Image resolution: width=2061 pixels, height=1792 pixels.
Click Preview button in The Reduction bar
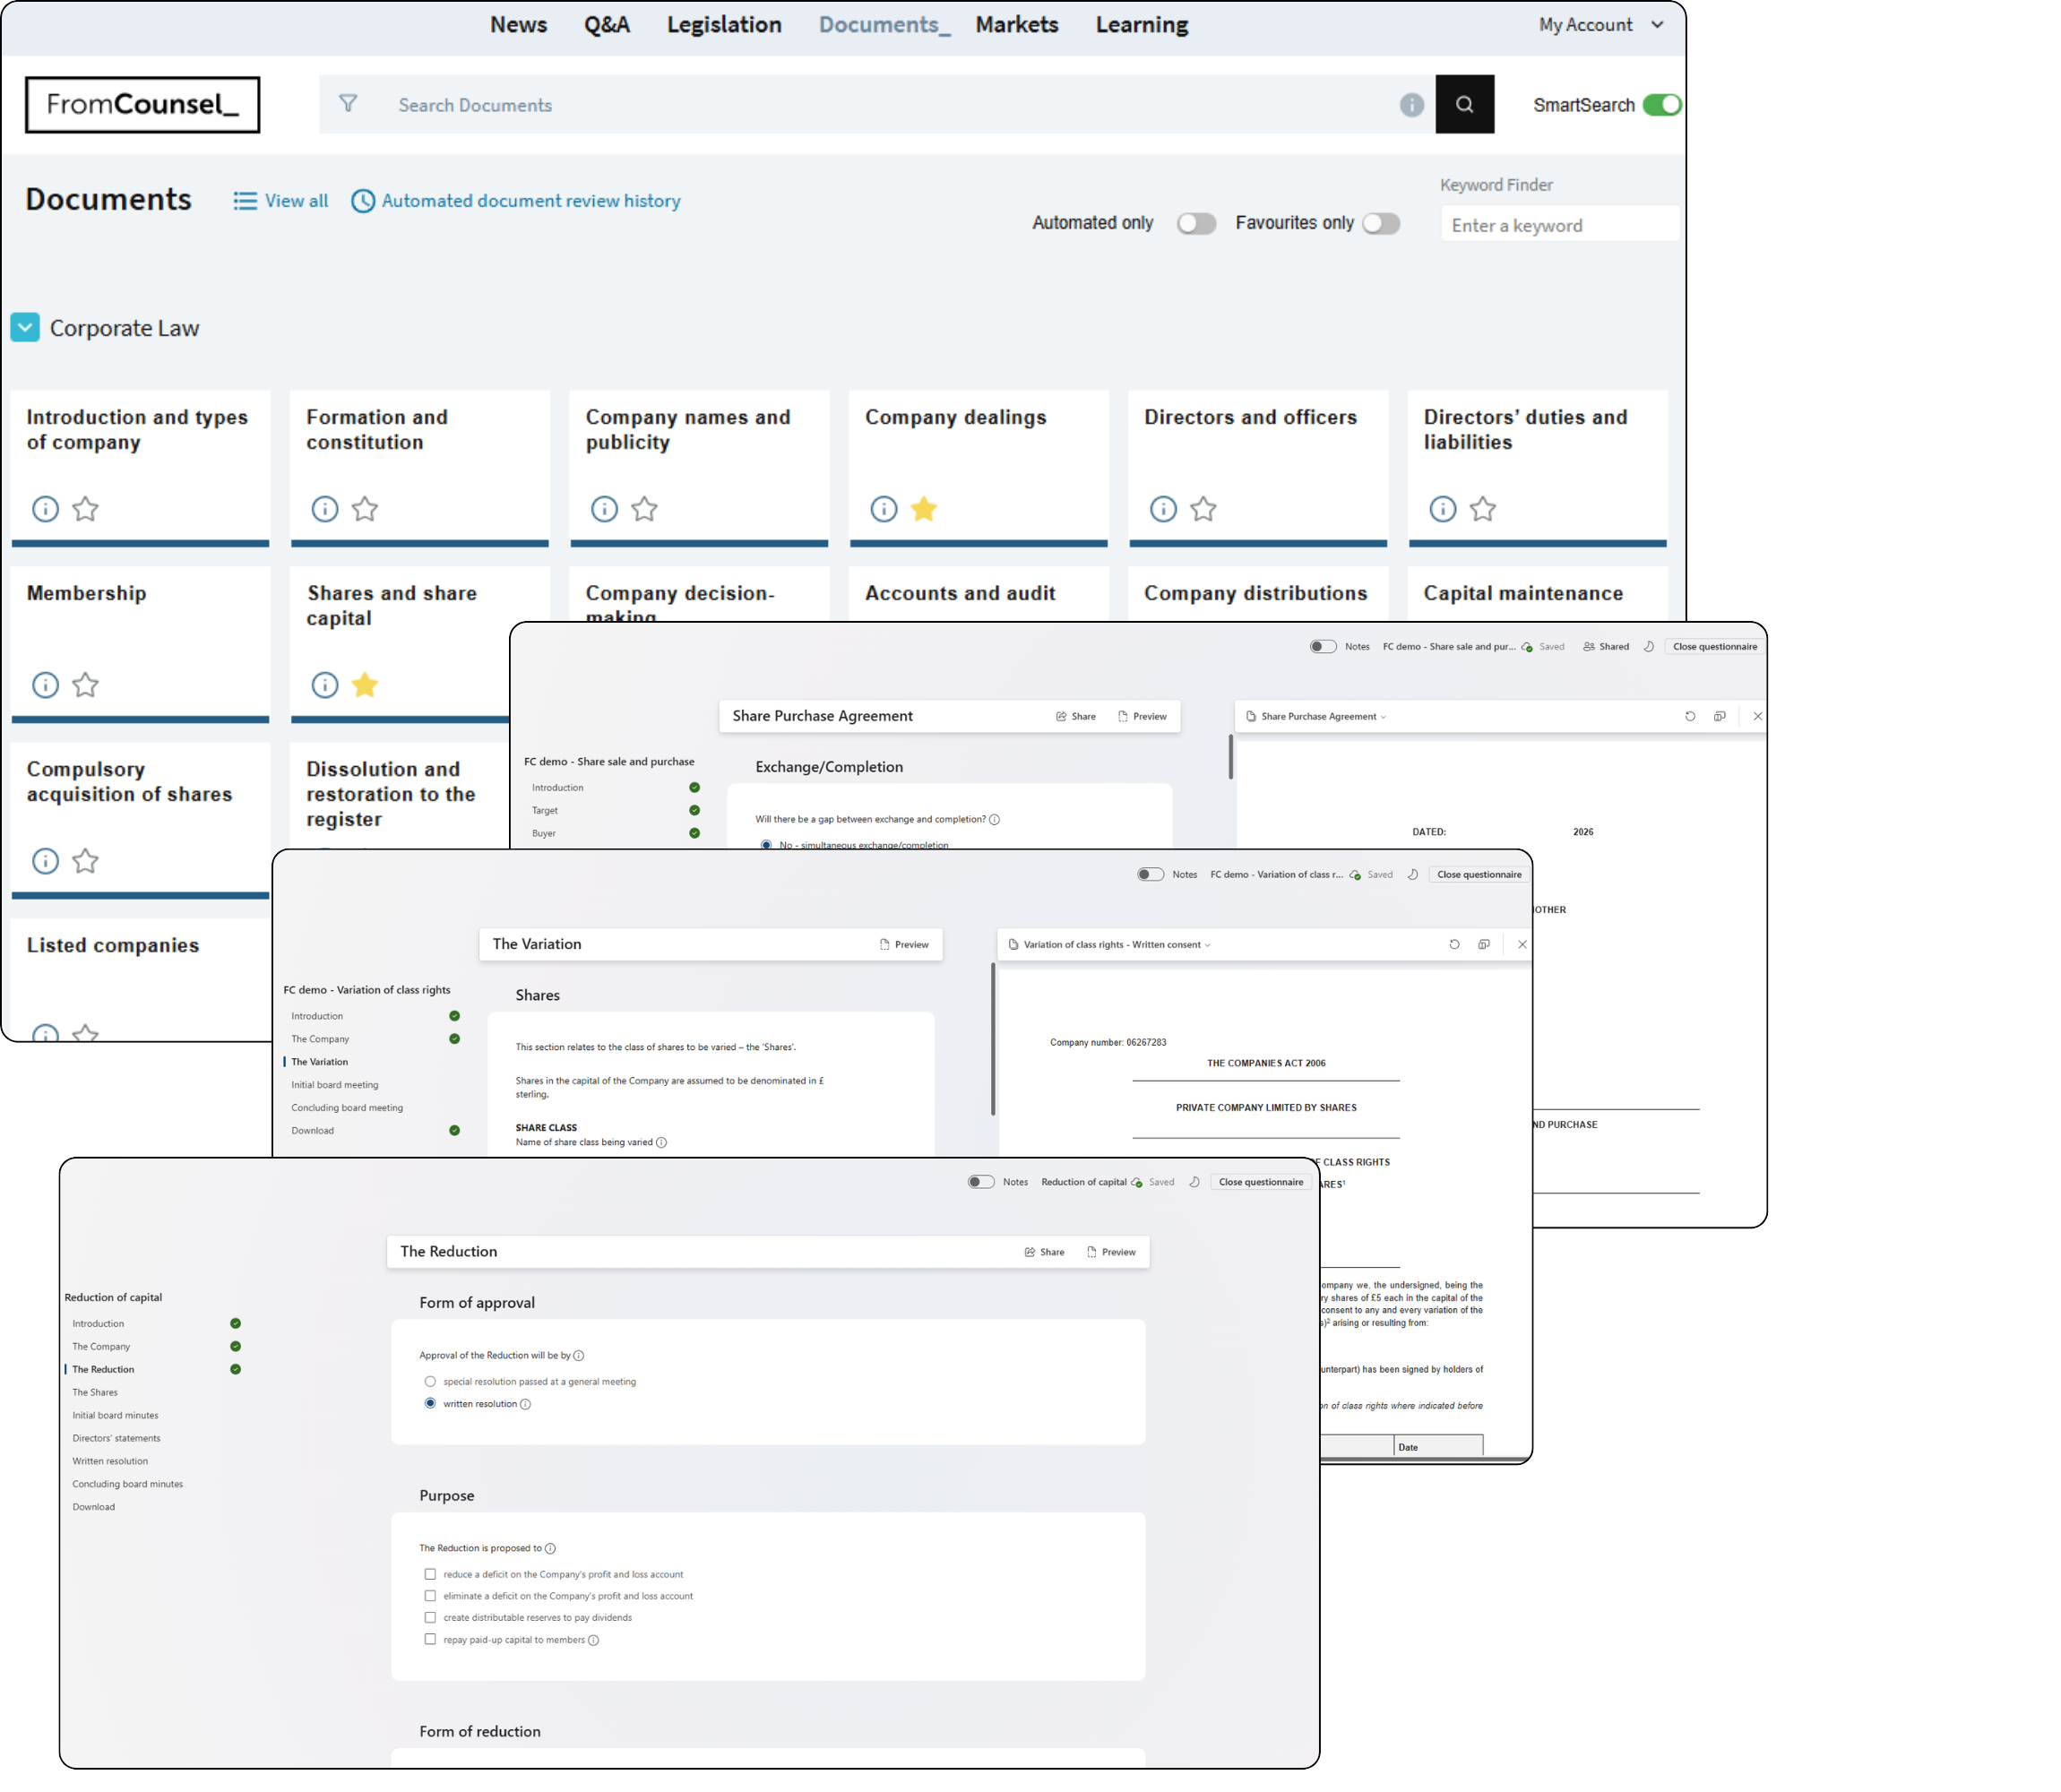(1111, 1252)
